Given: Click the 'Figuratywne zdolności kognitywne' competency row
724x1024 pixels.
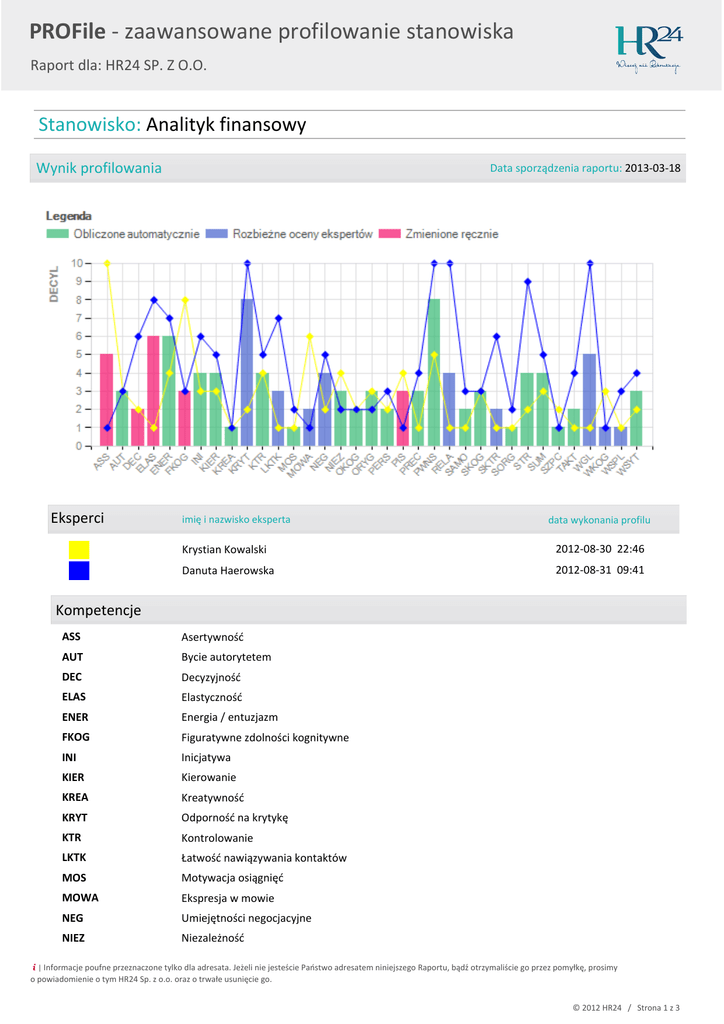Looking at the screenshot, I should [265, 737].
